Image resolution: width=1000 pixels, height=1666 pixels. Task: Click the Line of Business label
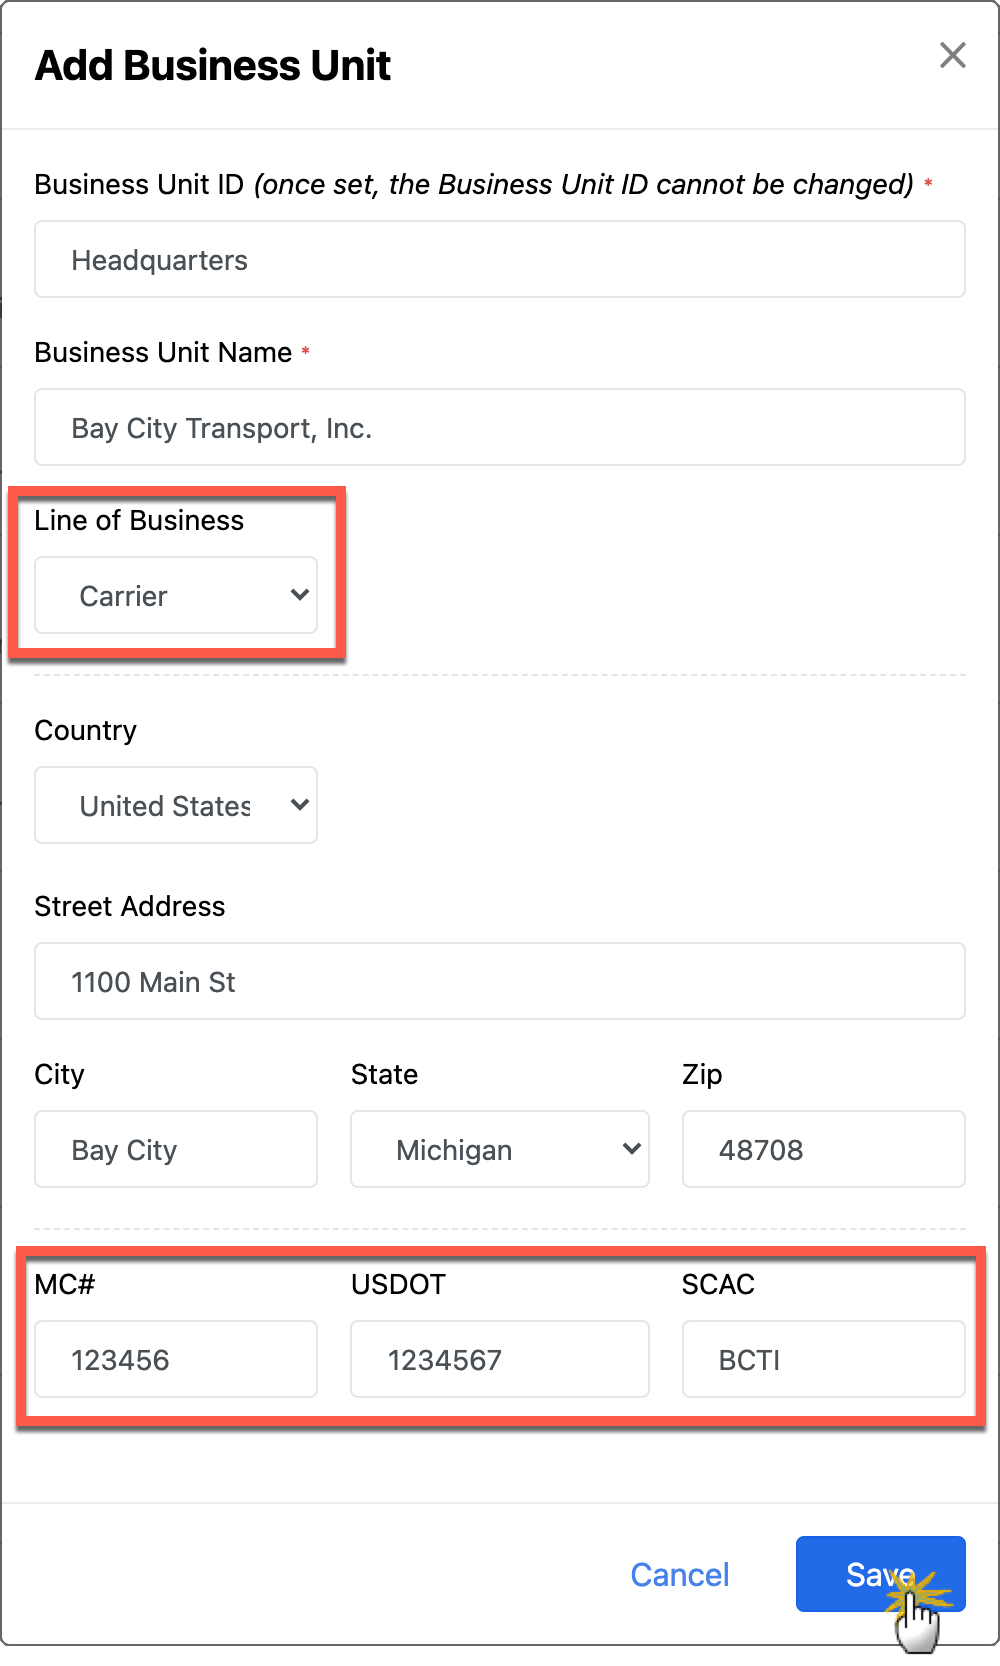(x=139, y=521)
